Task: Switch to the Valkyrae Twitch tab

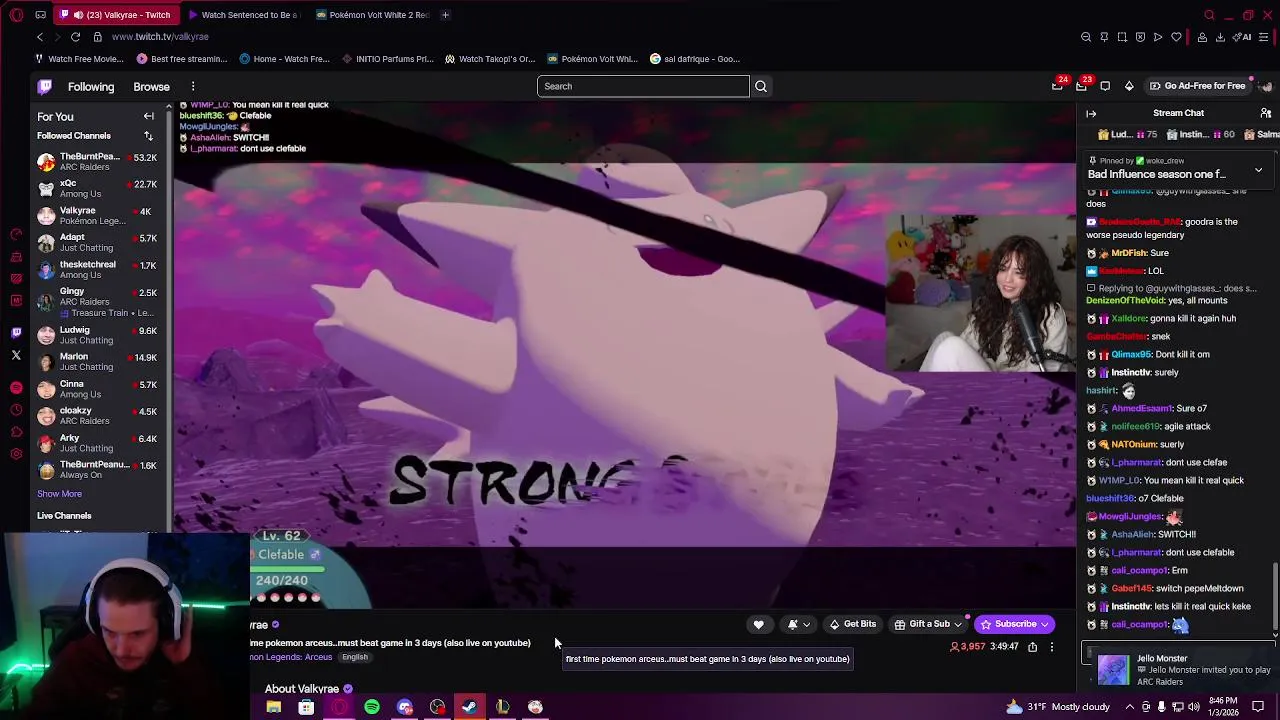Action: 116,15
